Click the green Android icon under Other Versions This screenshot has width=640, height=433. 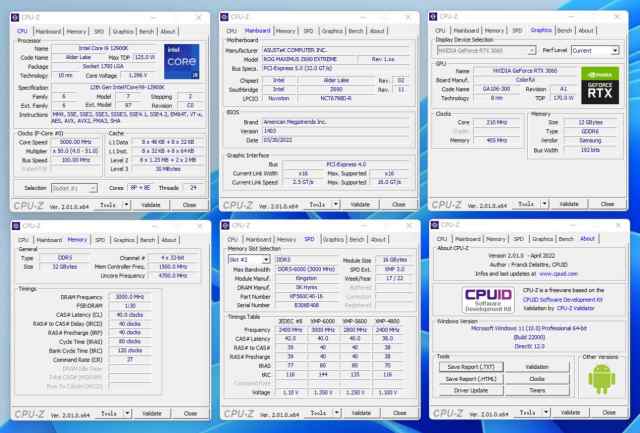click(602, 379)
